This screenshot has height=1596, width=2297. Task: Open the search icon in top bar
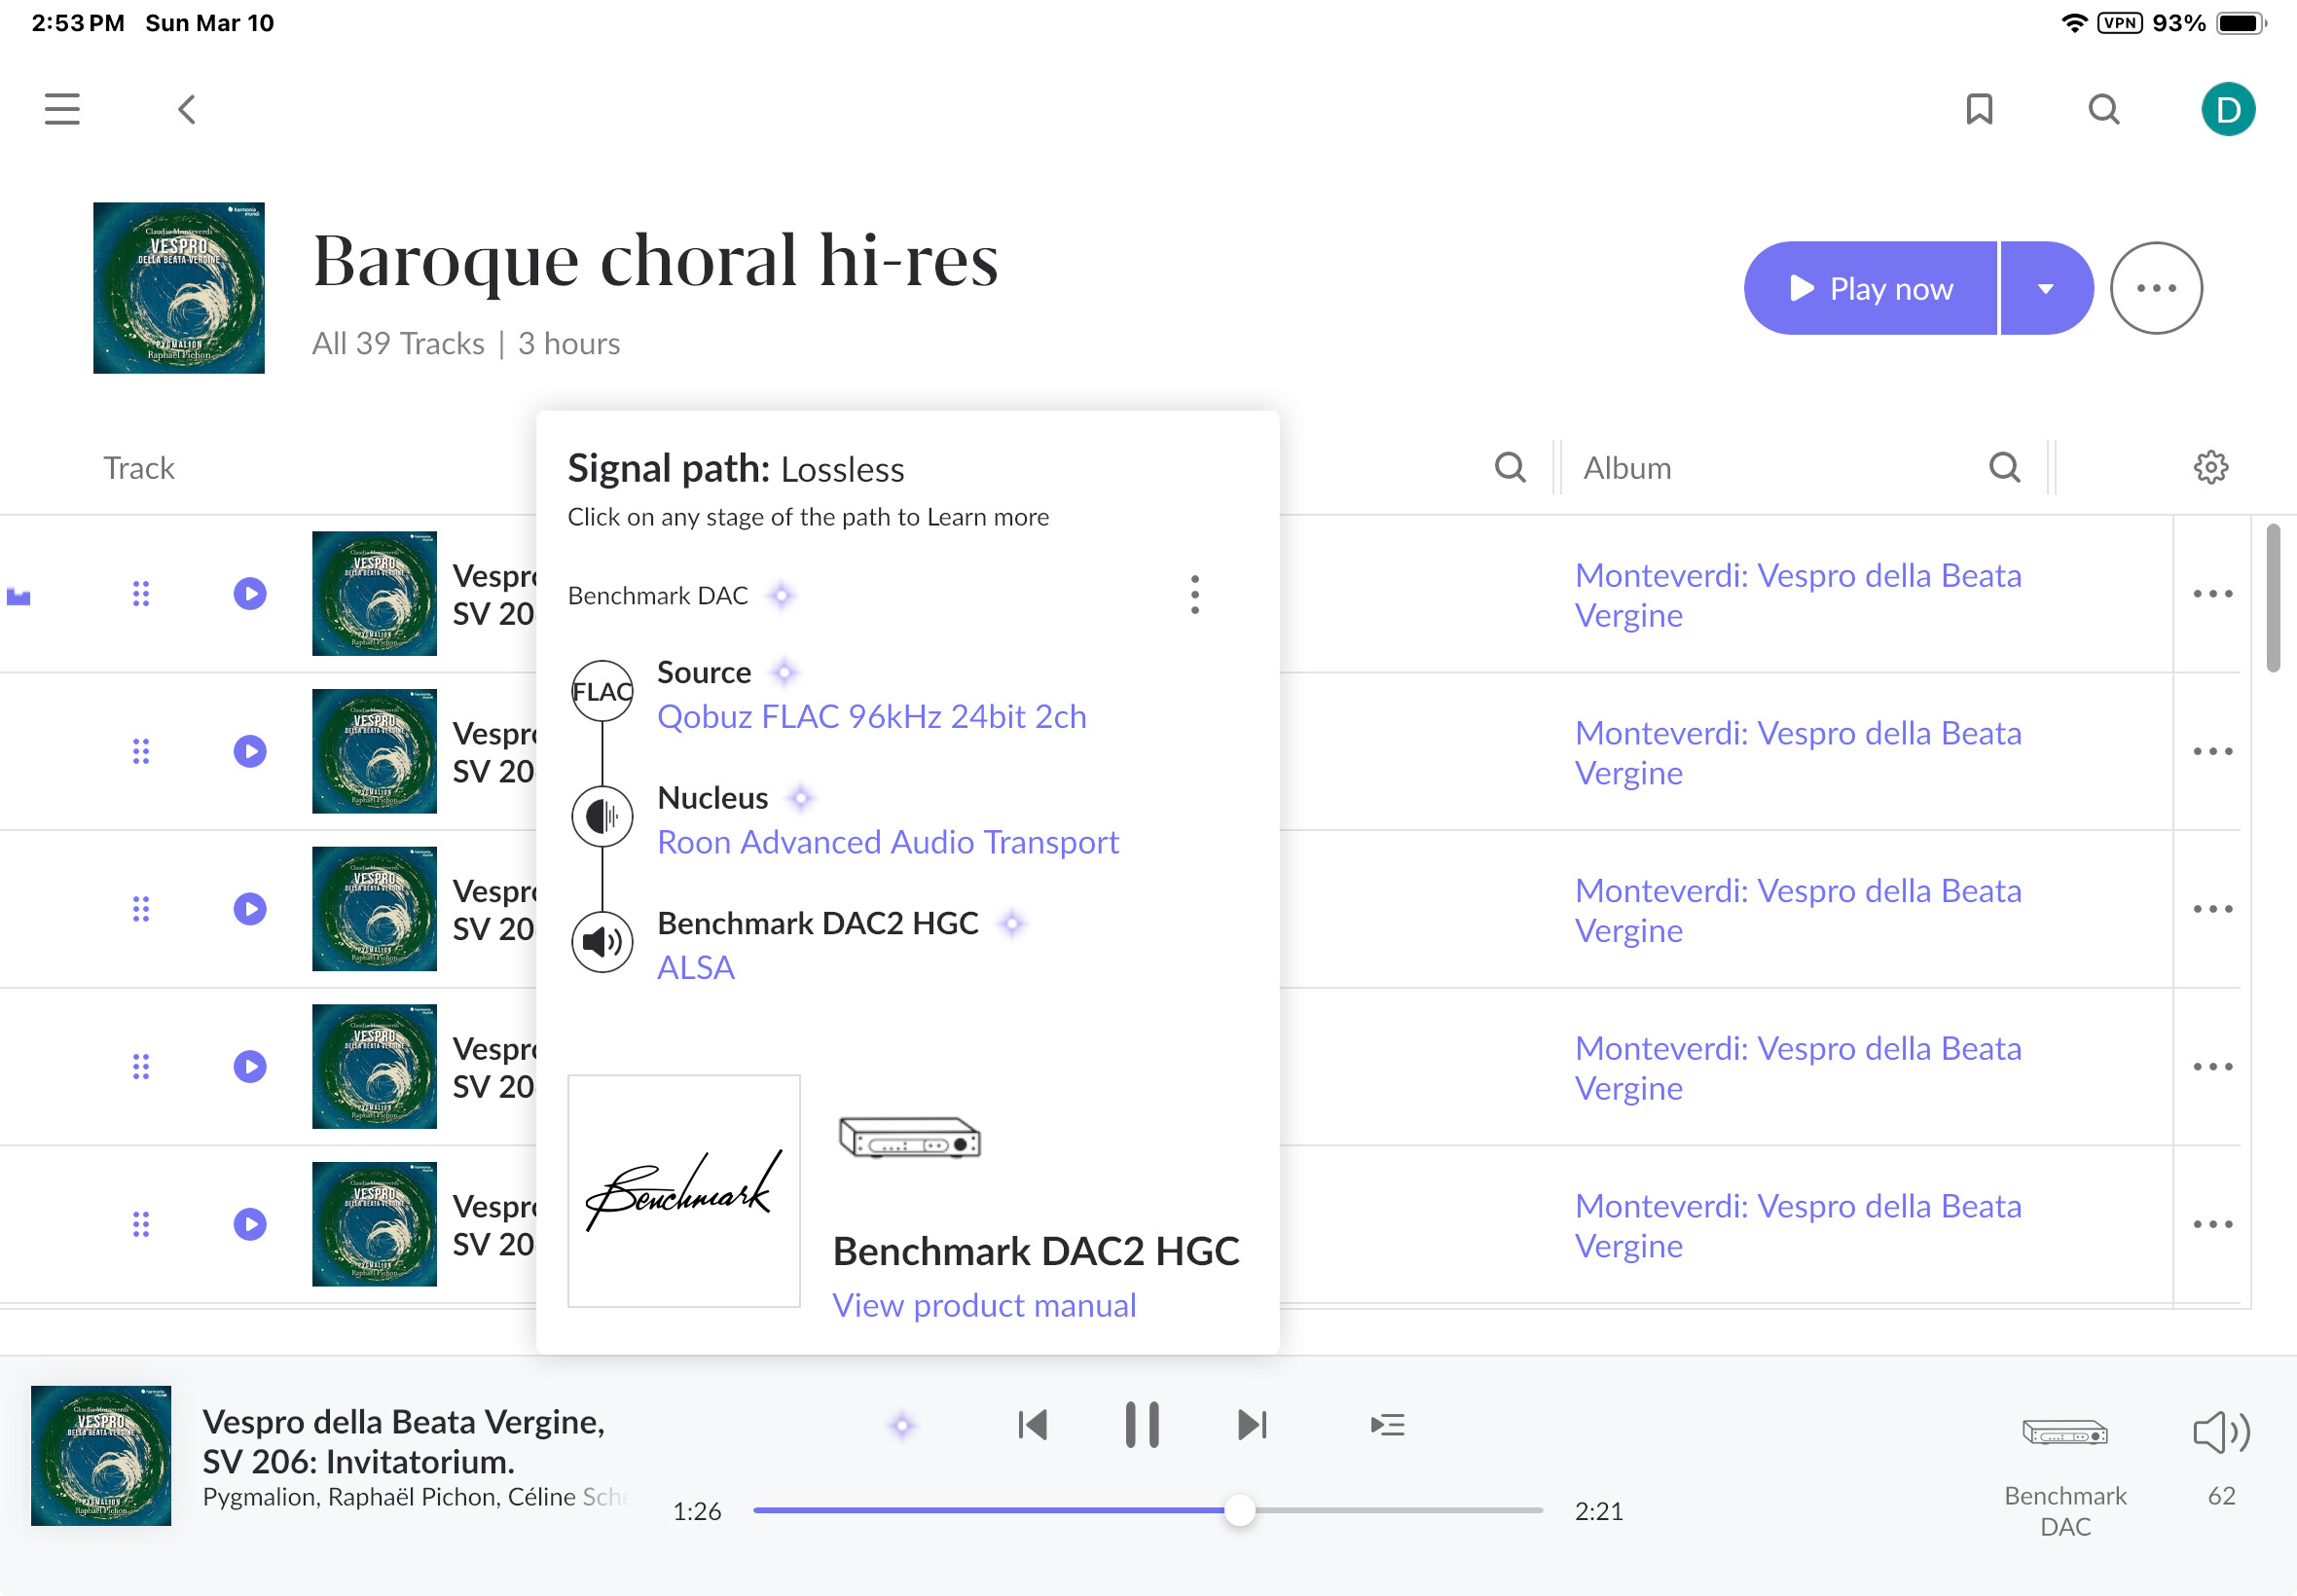pyautogui.click(x=2104, y=109)
